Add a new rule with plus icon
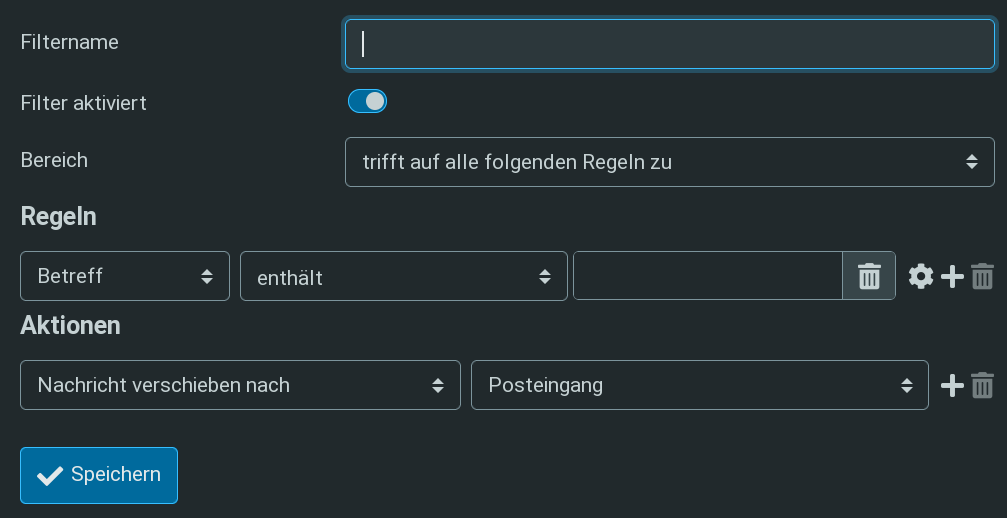This screenshot has height=518, width=1007. tap(952, 277)
